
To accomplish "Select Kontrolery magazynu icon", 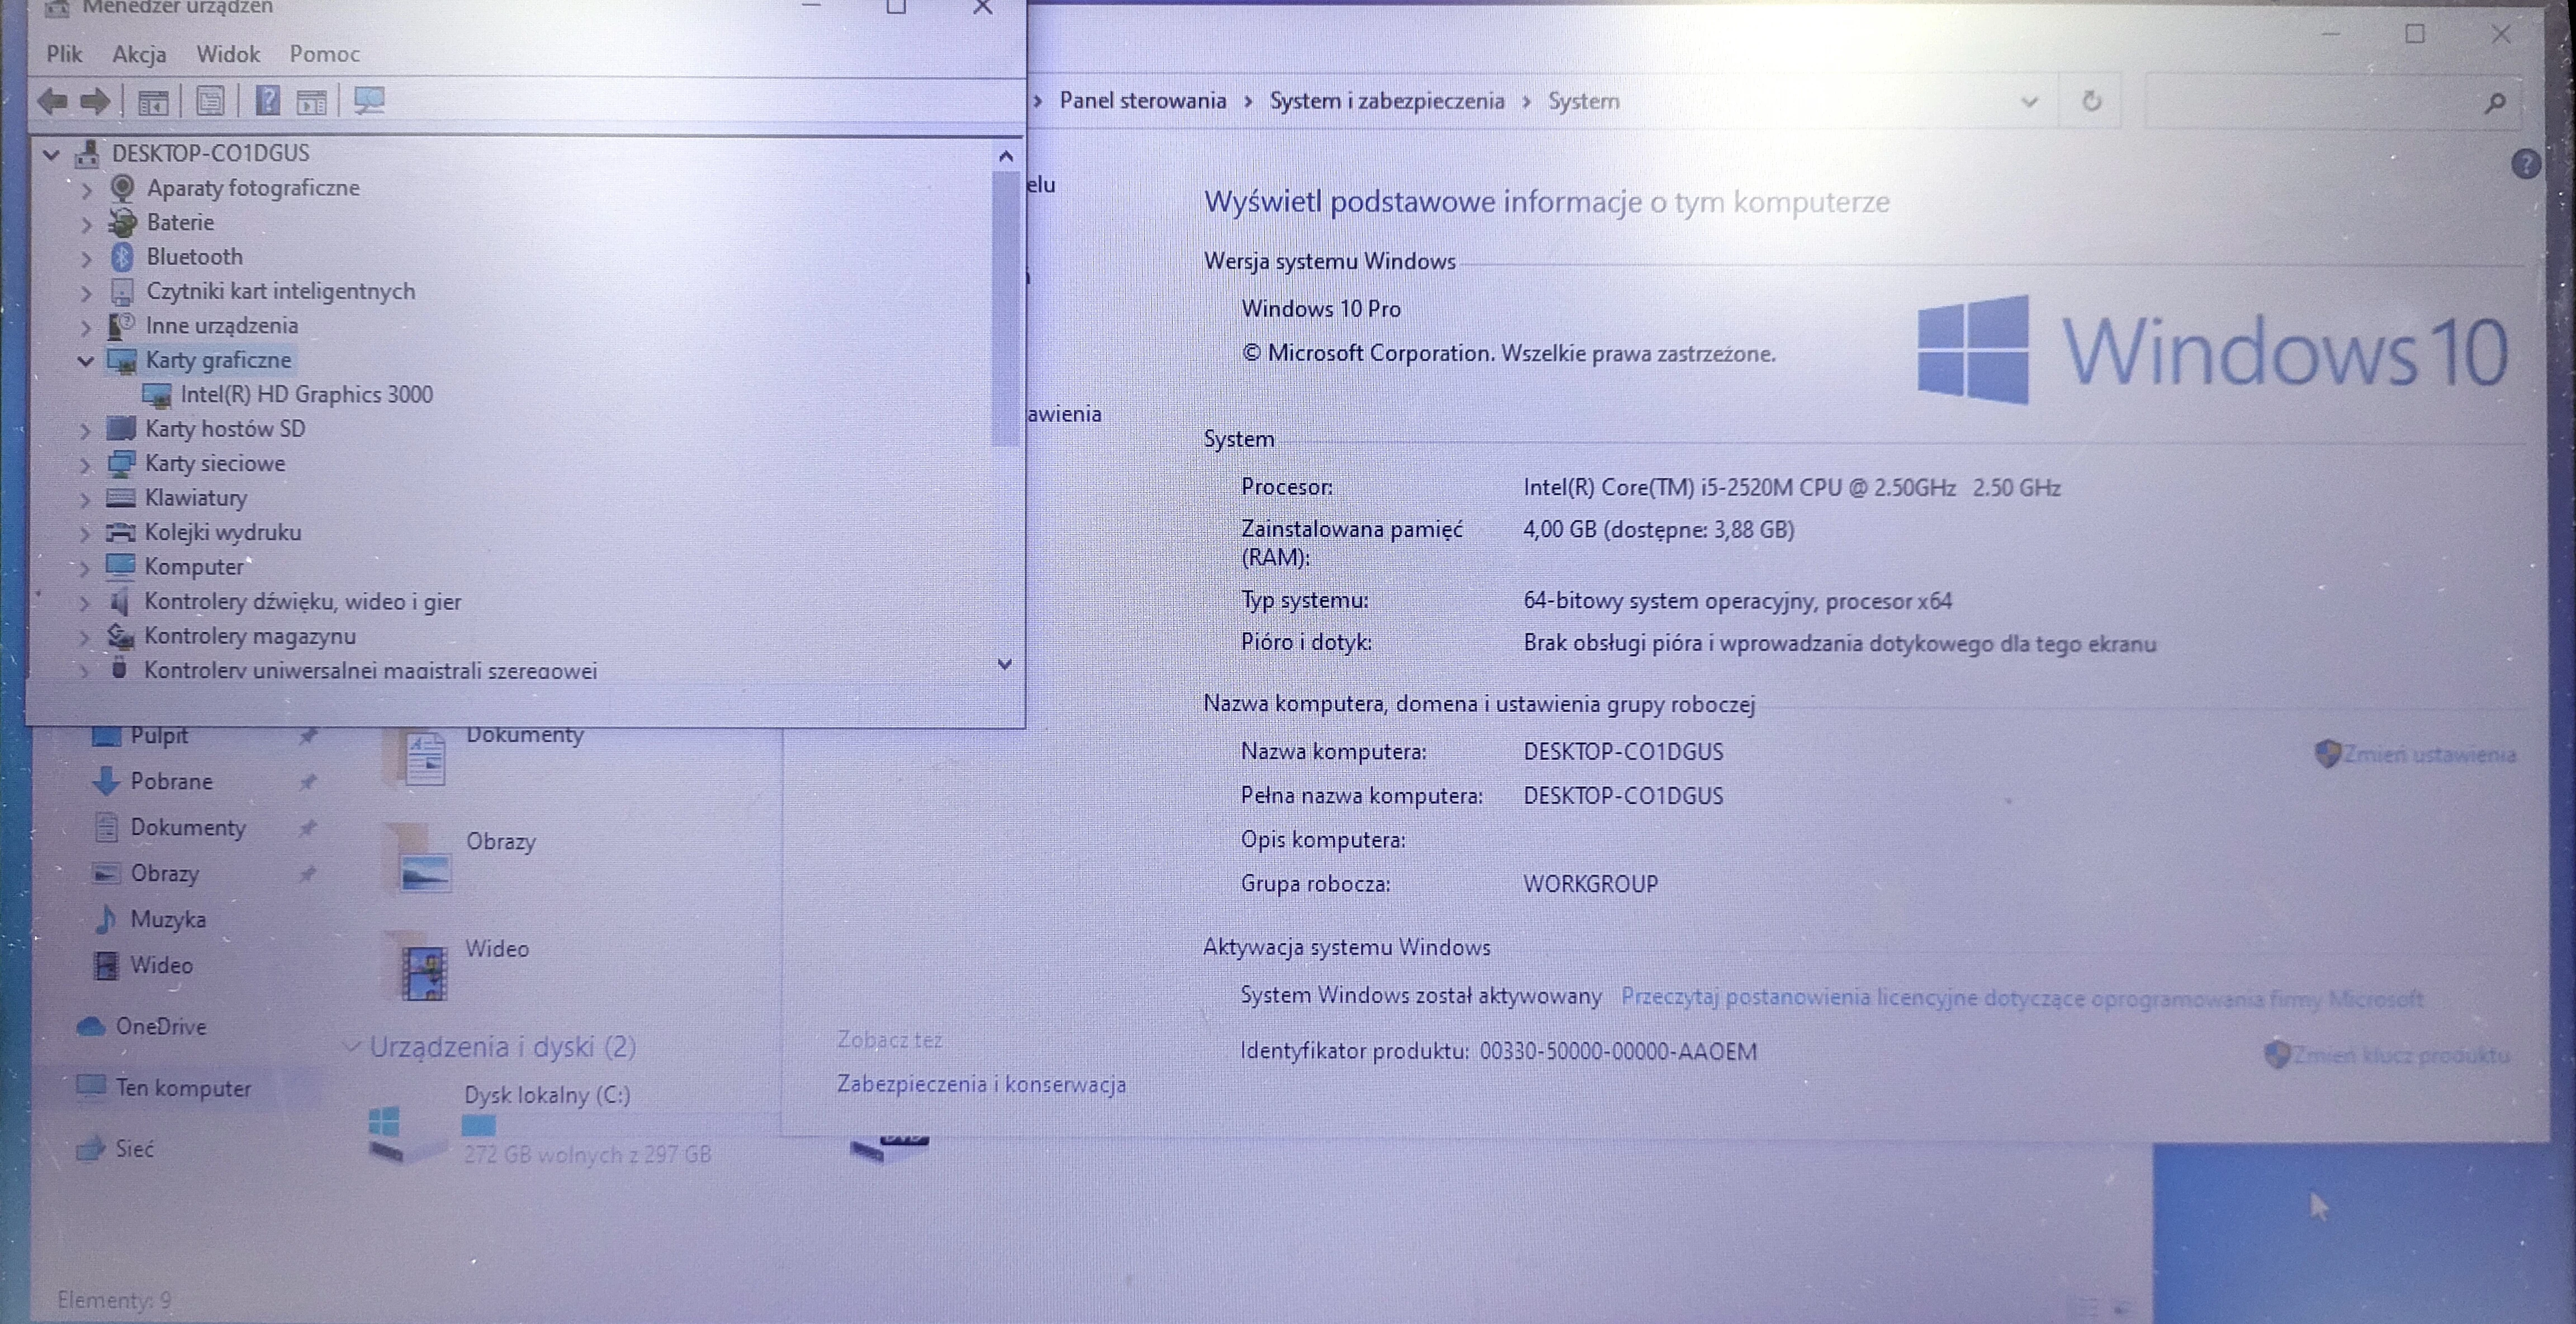I will coord(121,636).
